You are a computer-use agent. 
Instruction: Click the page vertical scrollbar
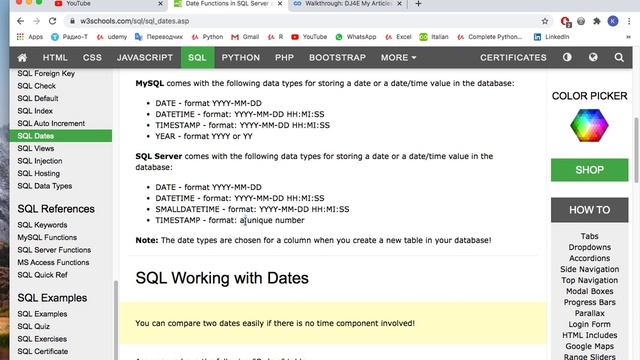point(636,150)
